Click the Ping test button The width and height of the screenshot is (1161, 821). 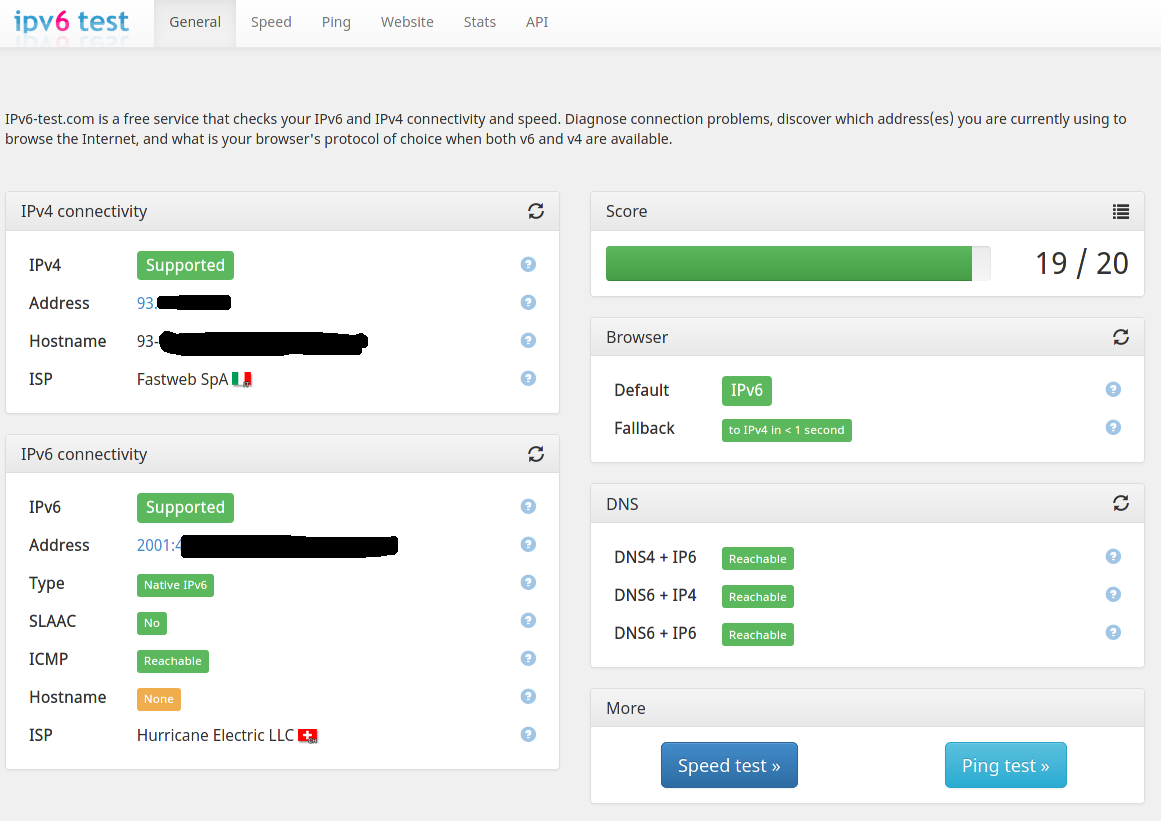tap(1006, 765)
